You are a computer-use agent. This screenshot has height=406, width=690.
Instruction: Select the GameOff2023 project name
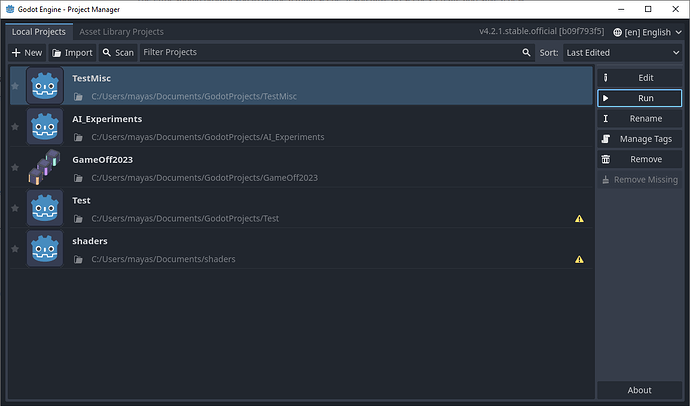coord(103,160)
